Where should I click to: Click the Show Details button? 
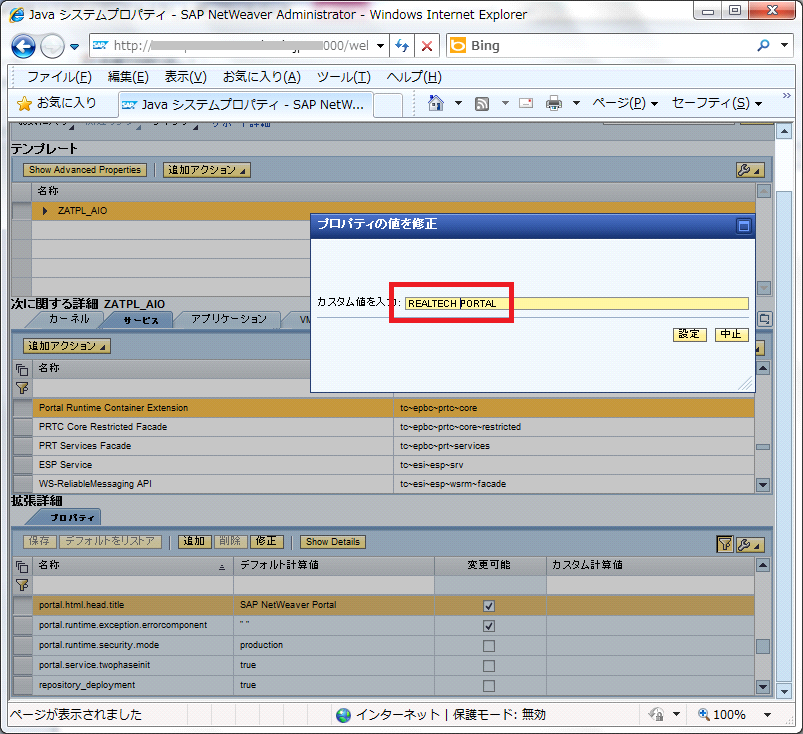pos(333,541)
